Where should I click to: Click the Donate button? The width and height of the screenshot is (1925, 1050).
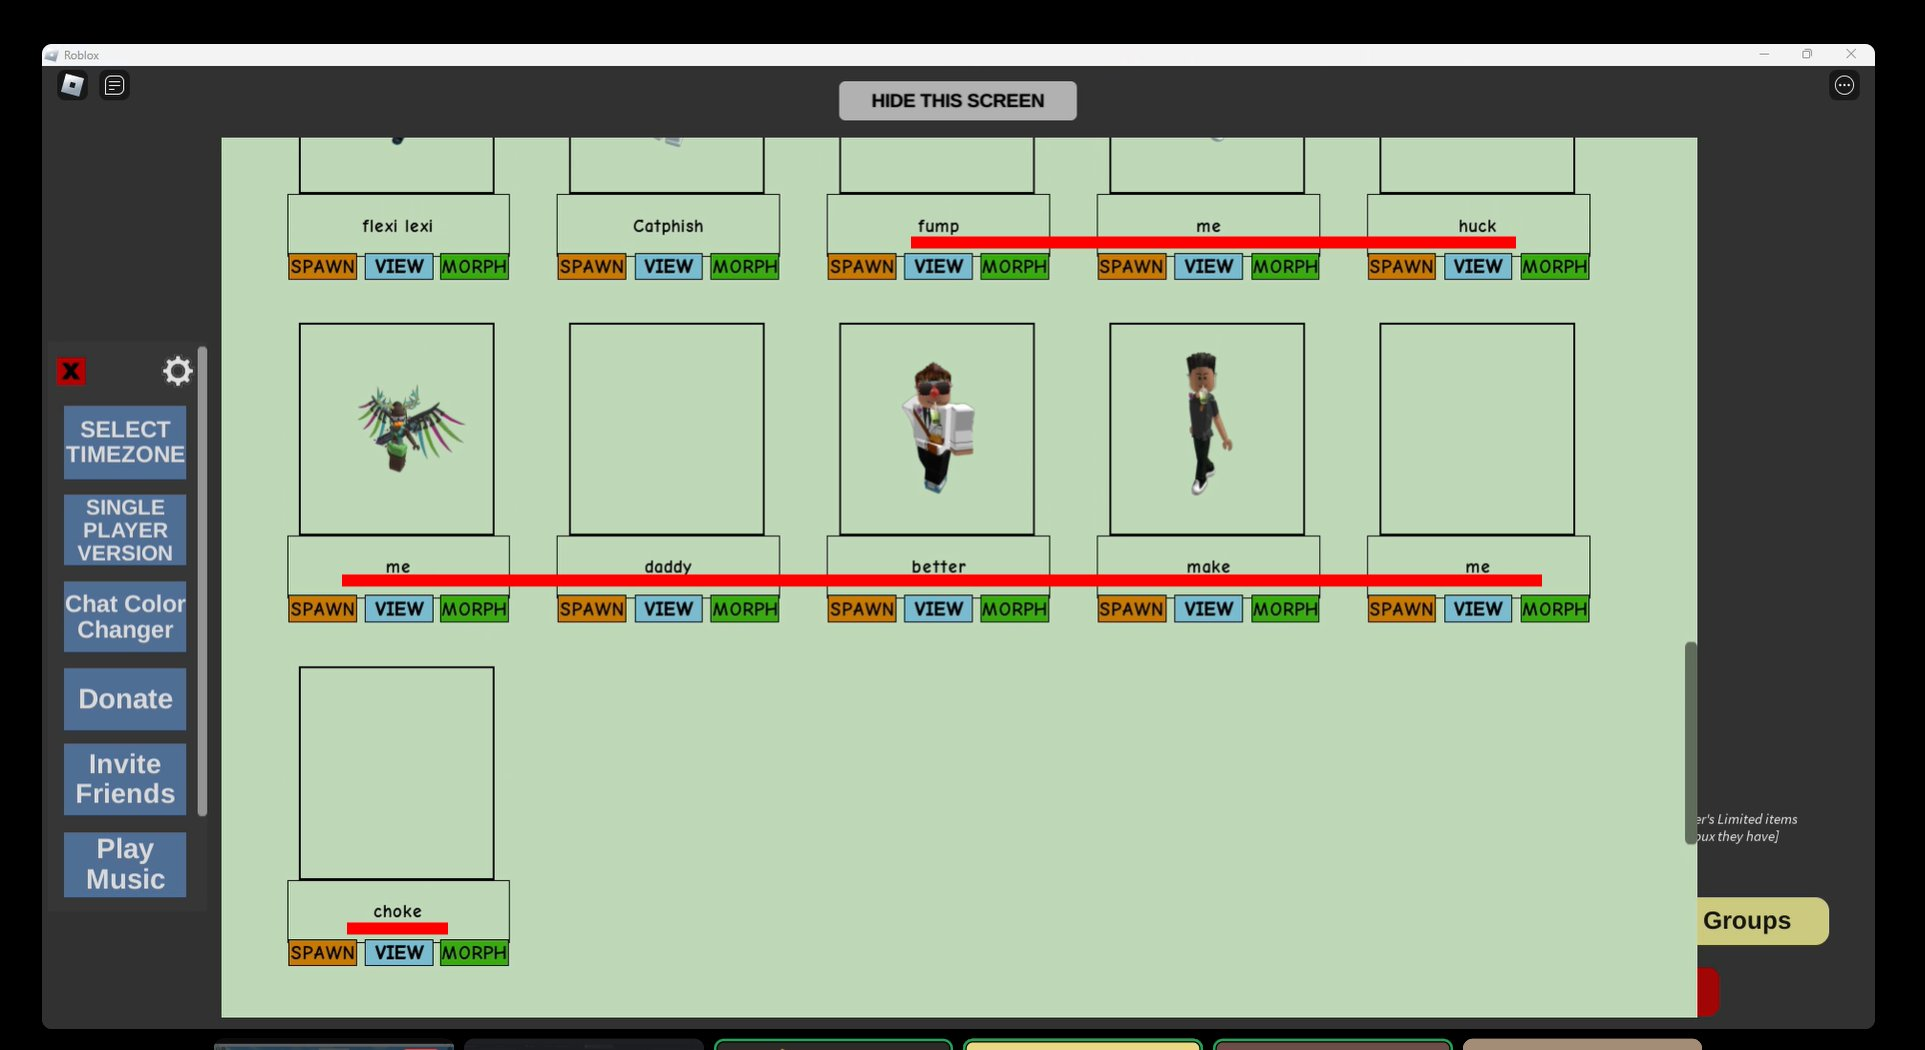pos(125,699)
